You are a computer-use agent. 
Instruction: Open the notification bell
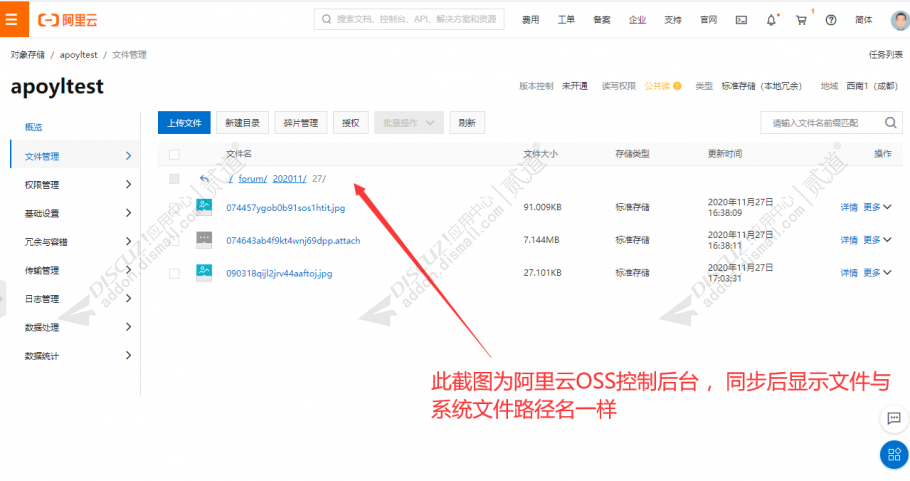(771, 20)
